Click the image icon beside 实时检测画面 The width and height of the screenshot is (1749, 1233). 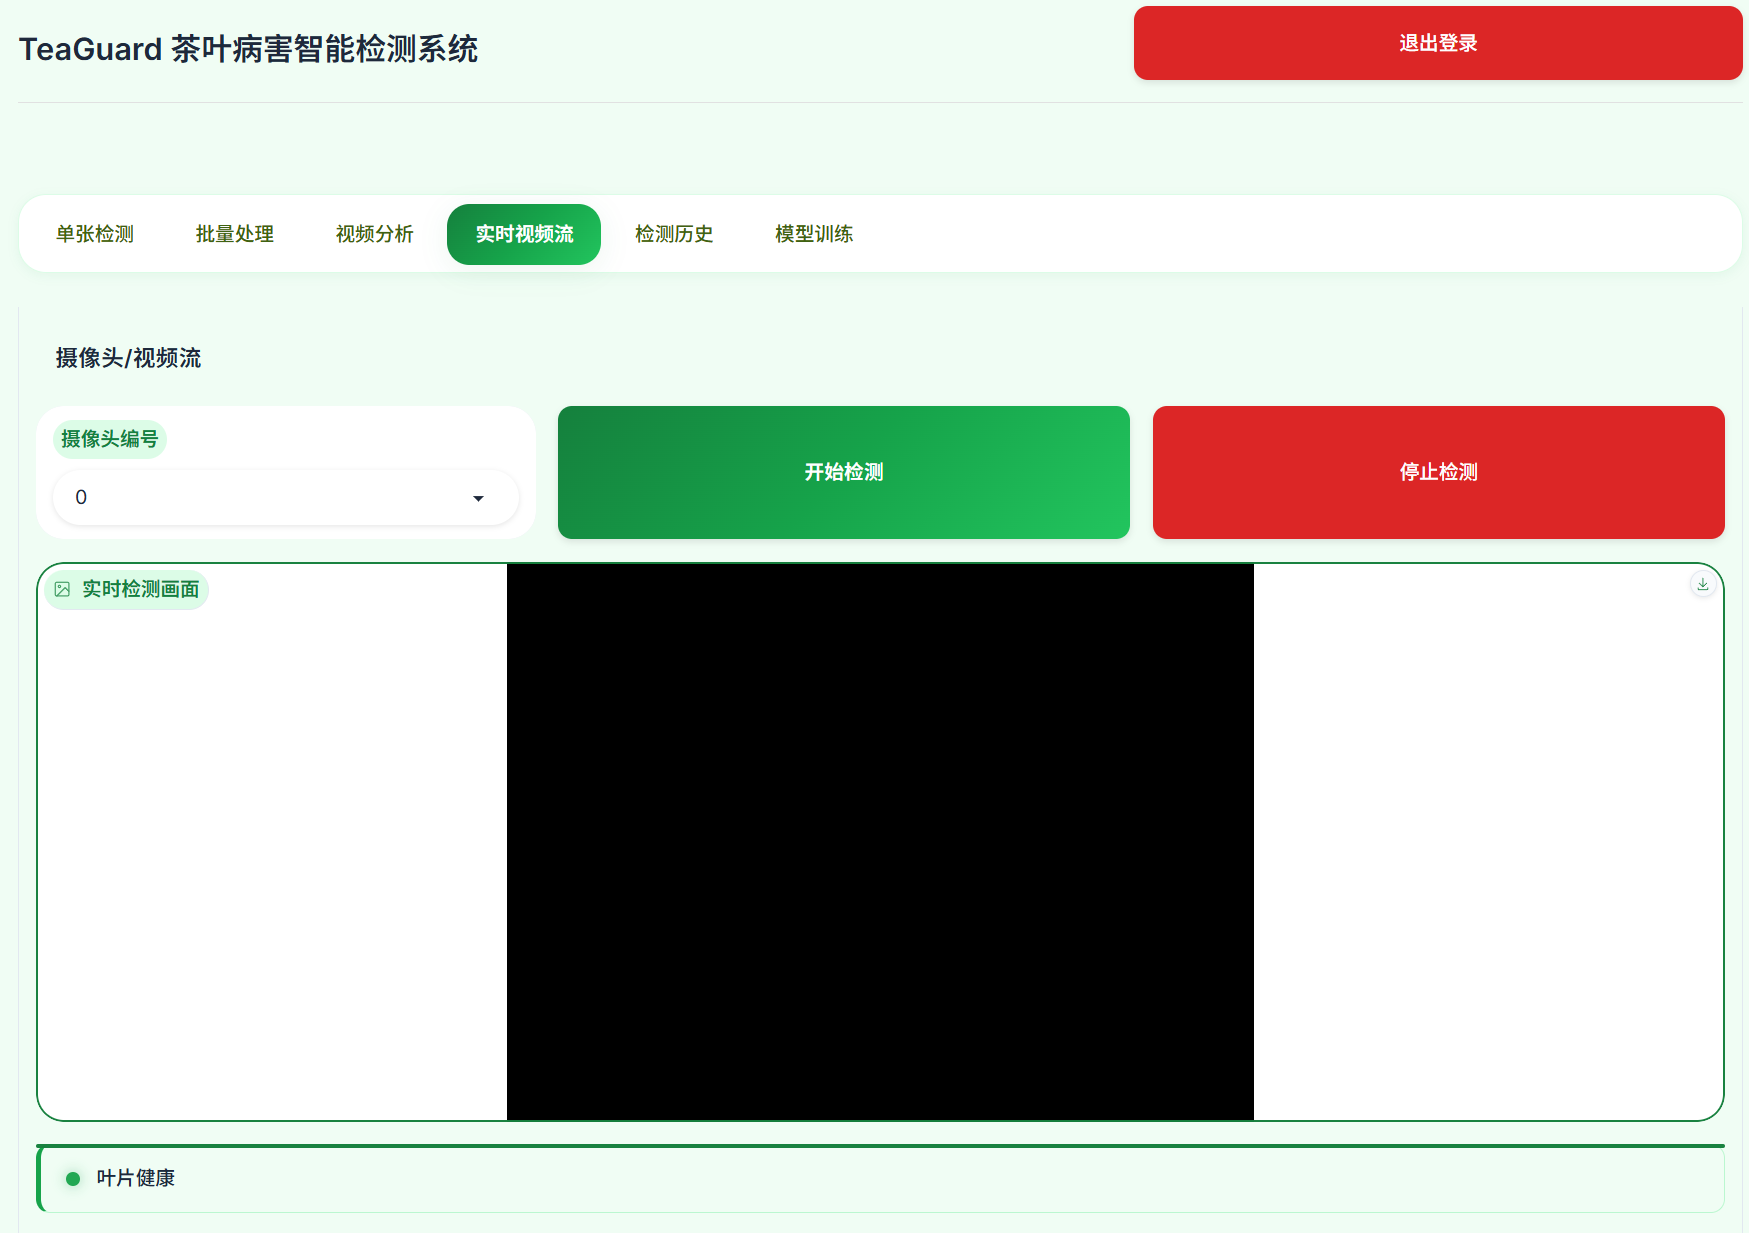coord(62,590)
